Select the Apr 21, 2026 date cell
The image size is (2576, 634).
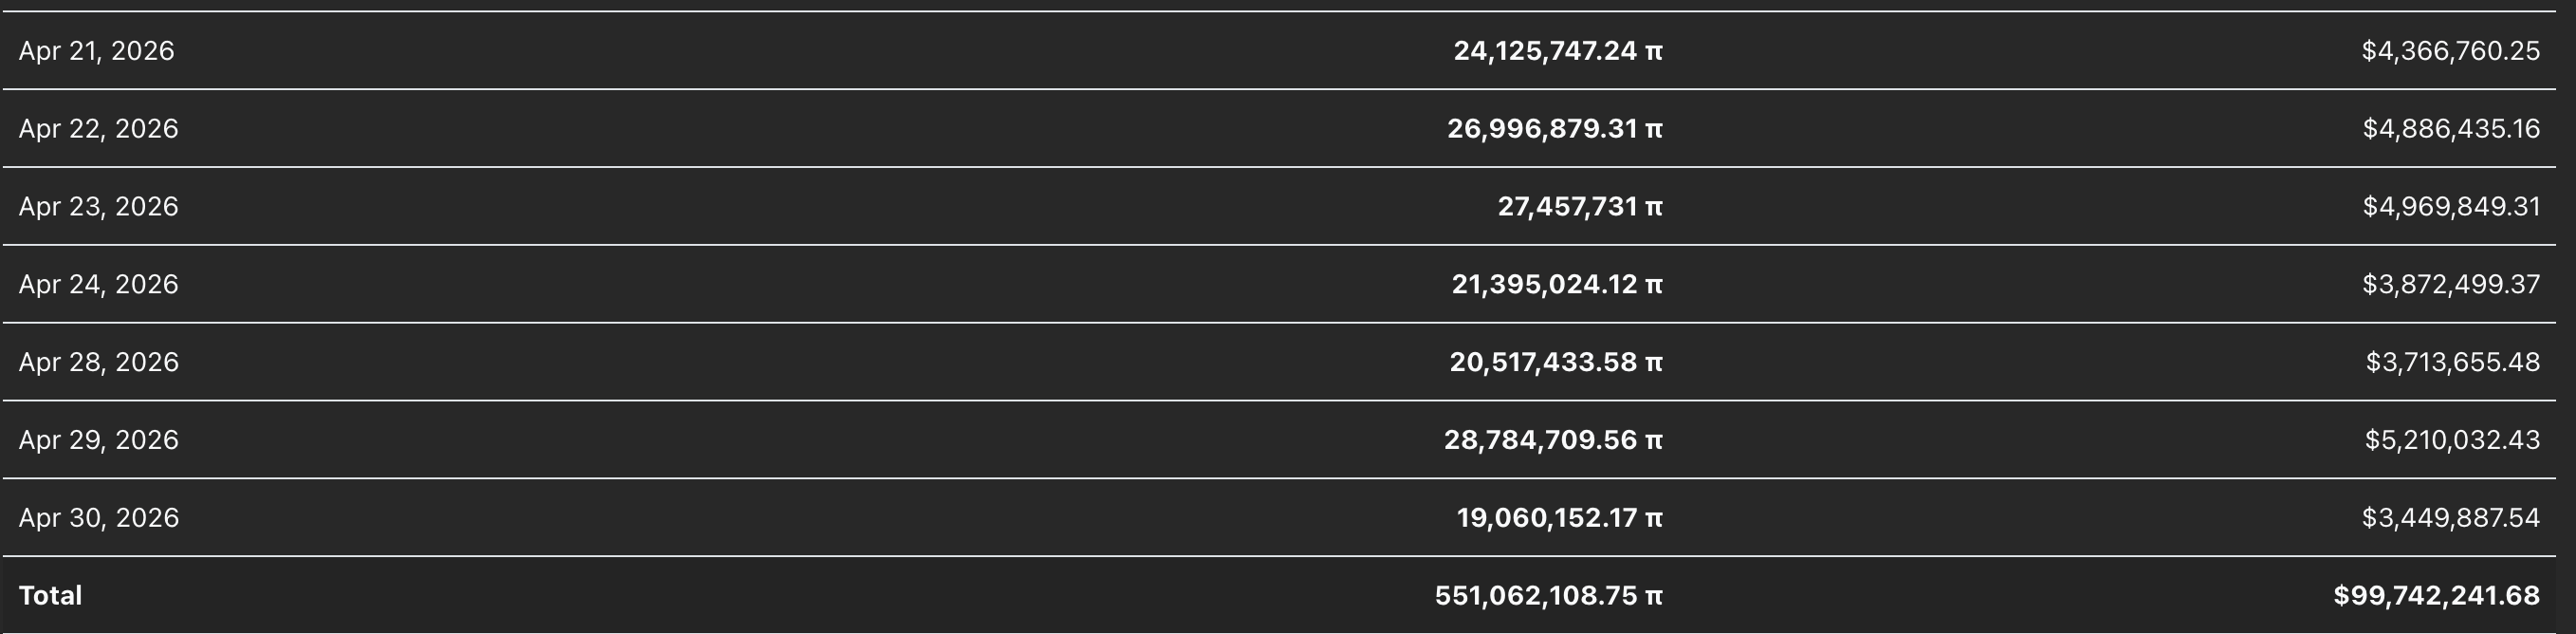pyautogui.click(x=97, y=51)
